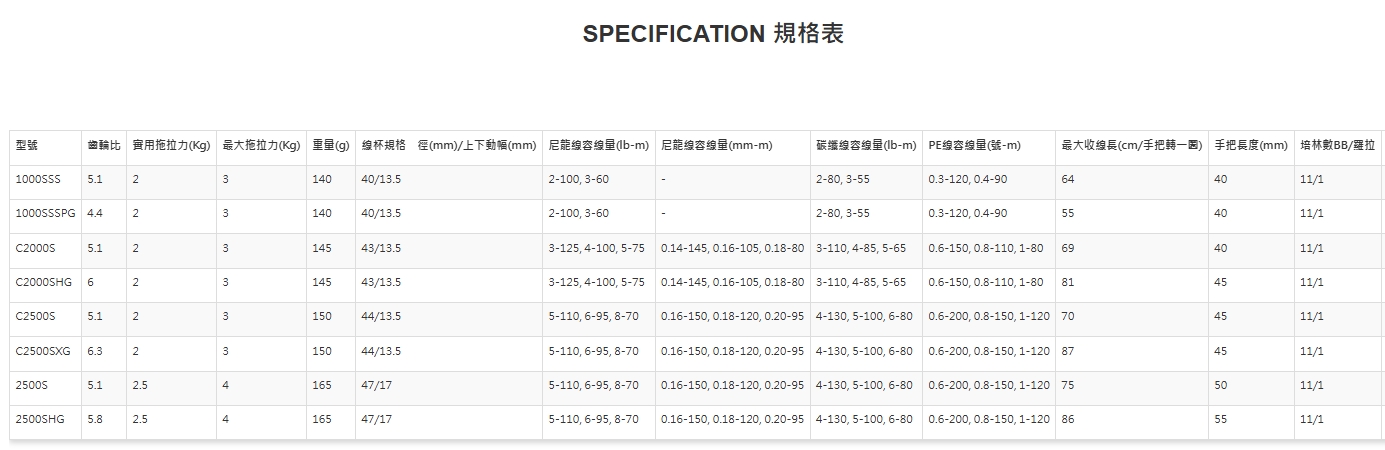Click the 碳纖線容線量(lb-m) column header
The image size is (1385, 450).
(866, 146)
